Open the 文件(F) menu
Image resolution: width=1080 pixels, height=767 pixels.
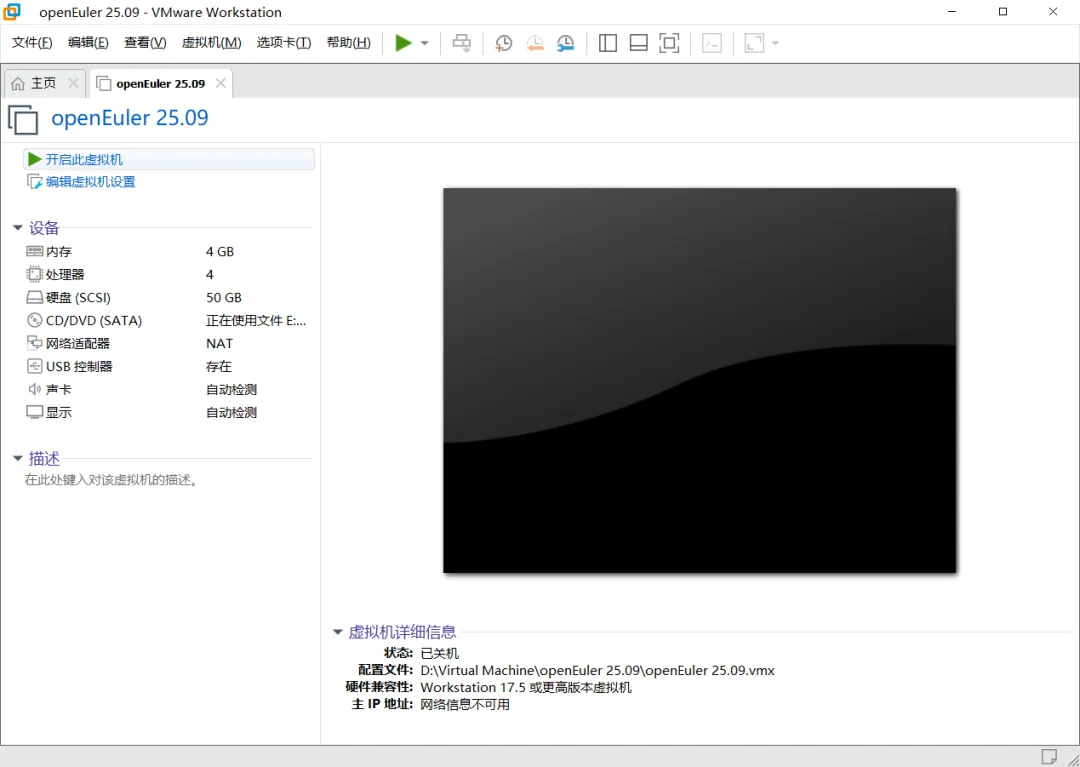pos(32,43)
